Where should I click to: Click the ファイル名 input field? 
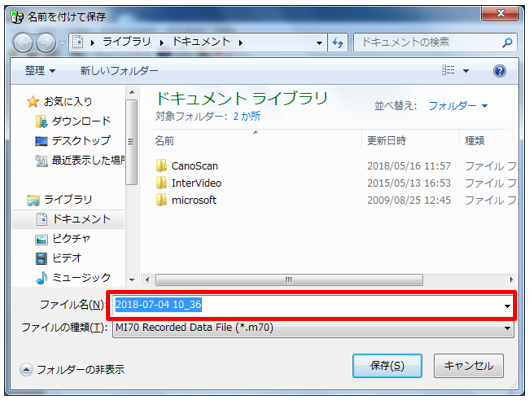click(311, 305)
